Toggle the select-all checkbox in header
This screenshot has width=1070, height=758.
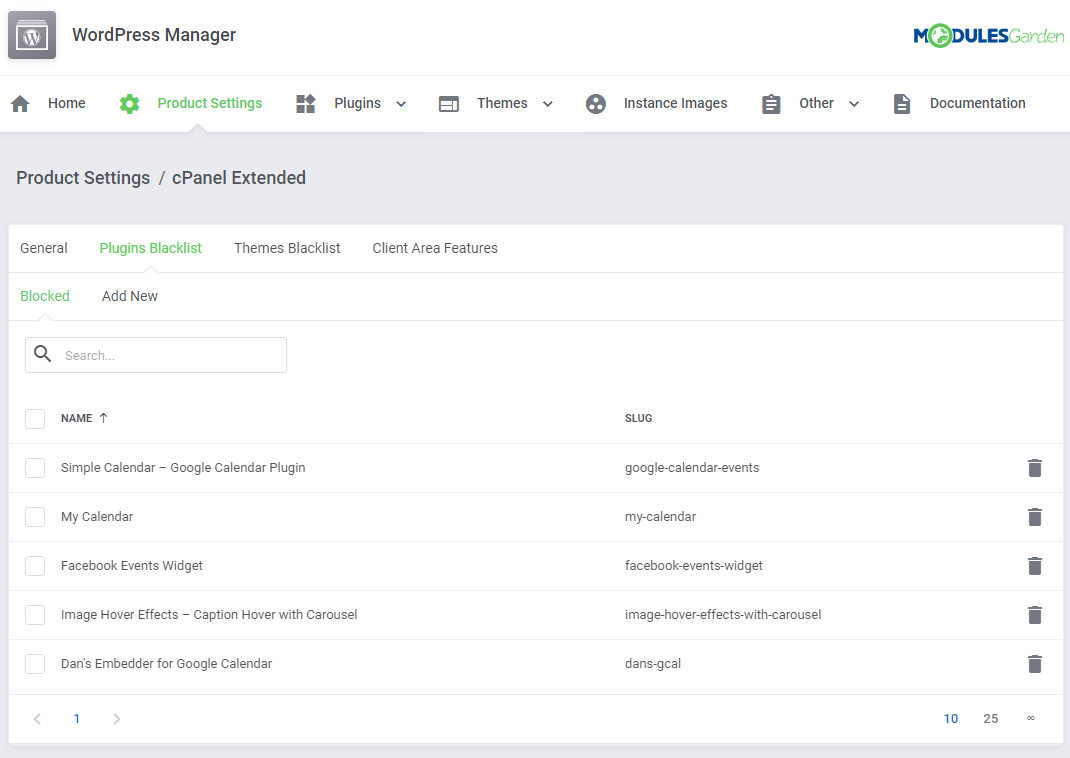point(35,418)
